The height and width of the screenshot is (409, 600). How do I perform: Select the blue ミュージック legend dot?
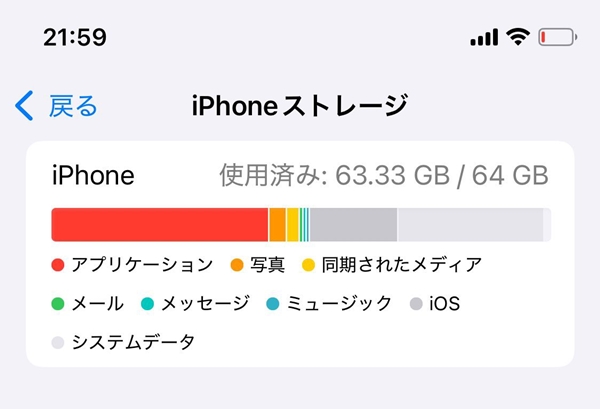click(272, 304)
